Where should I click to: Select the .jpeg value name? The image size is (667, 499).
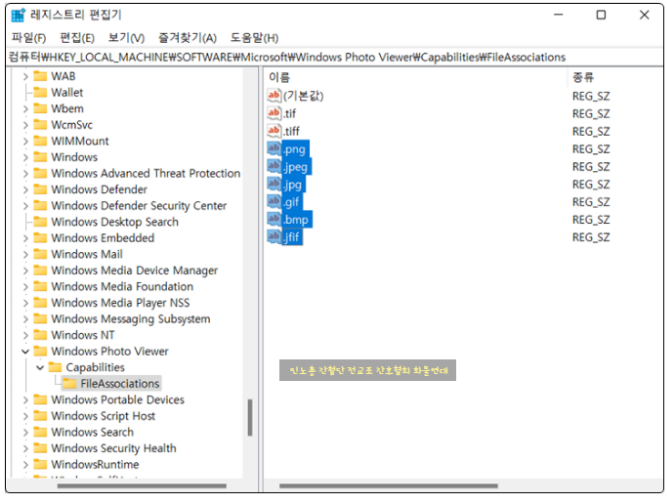(296, 167)
